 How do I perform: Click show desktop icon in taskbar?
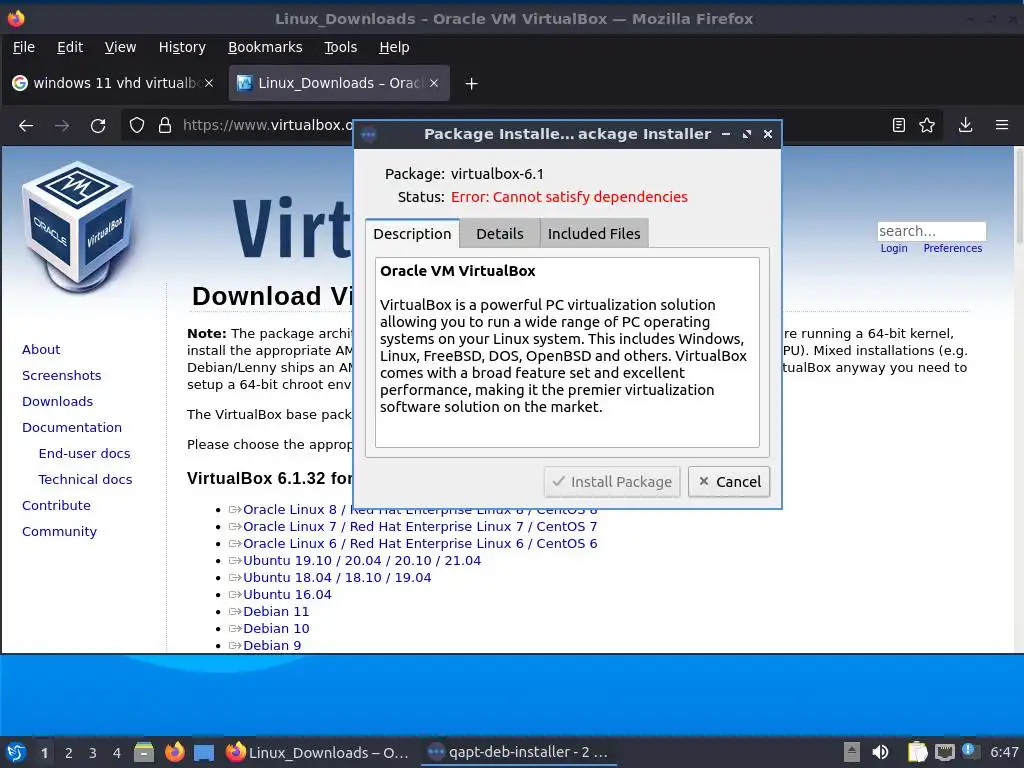click(204, 752)
